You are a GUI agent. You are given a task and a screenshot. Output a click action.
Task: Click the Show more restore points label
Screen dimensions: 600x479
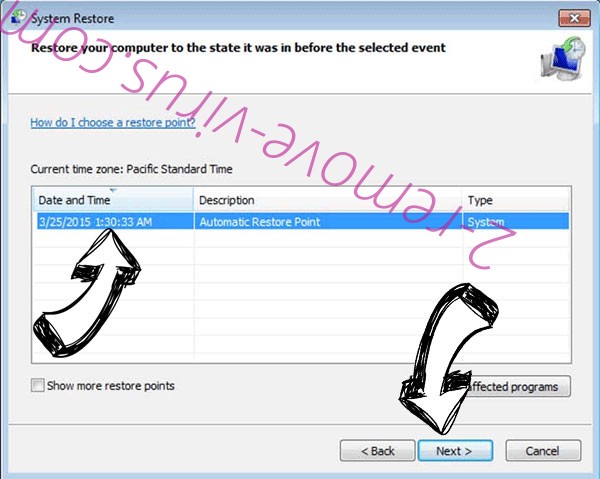point(111,386)
